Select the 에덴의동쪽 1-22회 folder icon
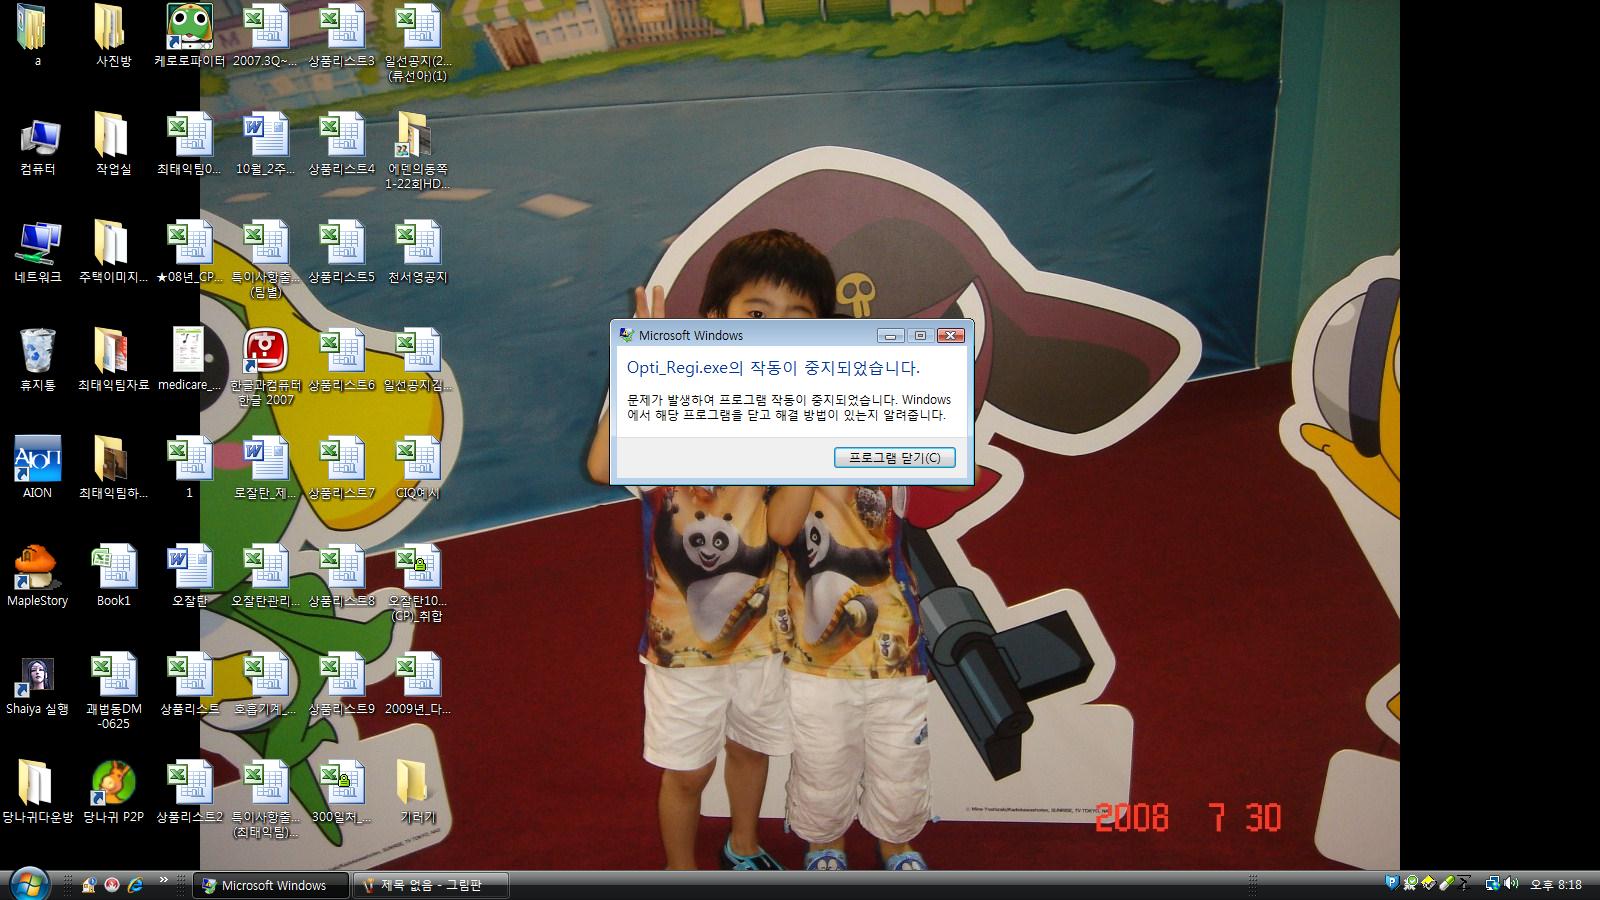The width and height of the screenshot is (1600, 900). (x=417, y=151)
